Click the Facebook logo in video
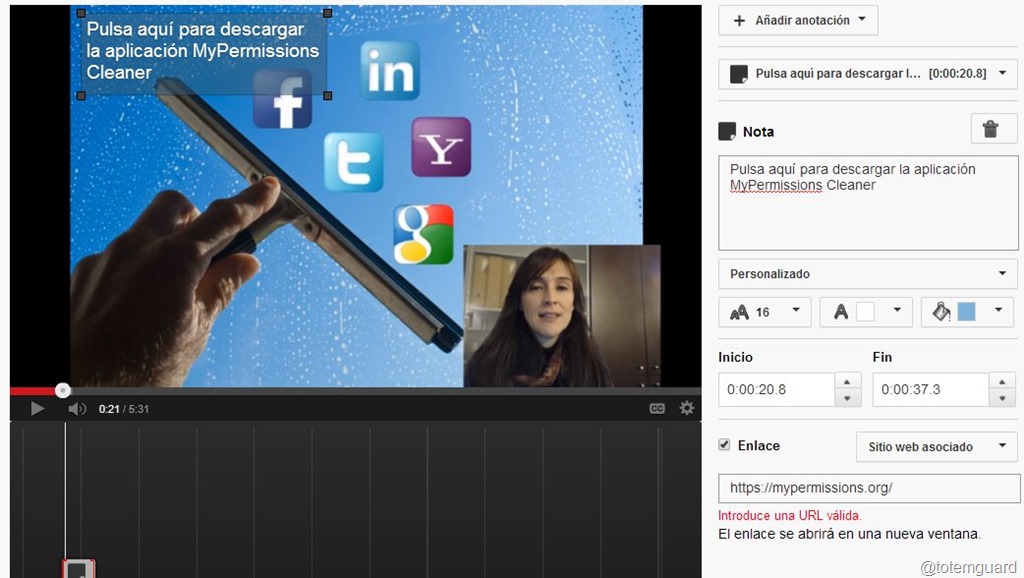The image size is (1024, 578). coord(282,101)
